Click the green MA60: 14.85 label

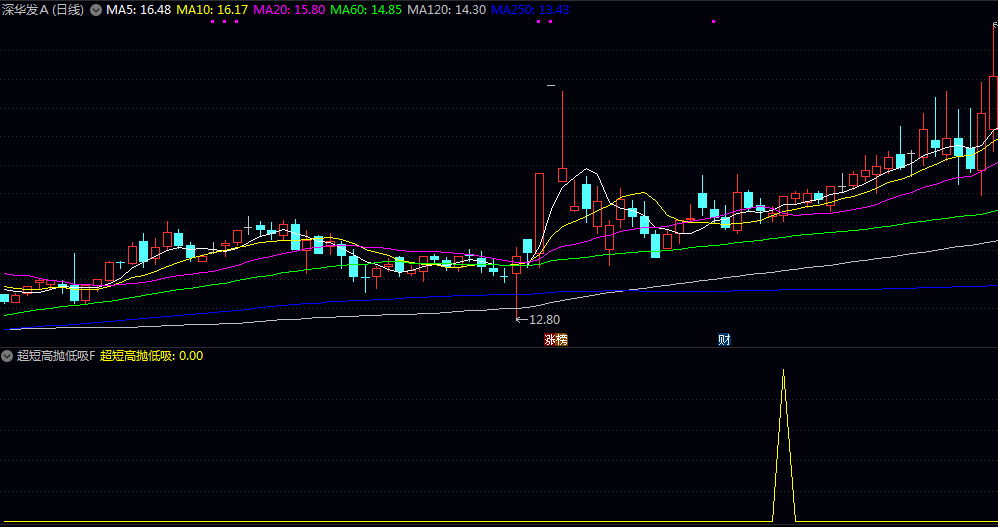click(x=366, y=10)
